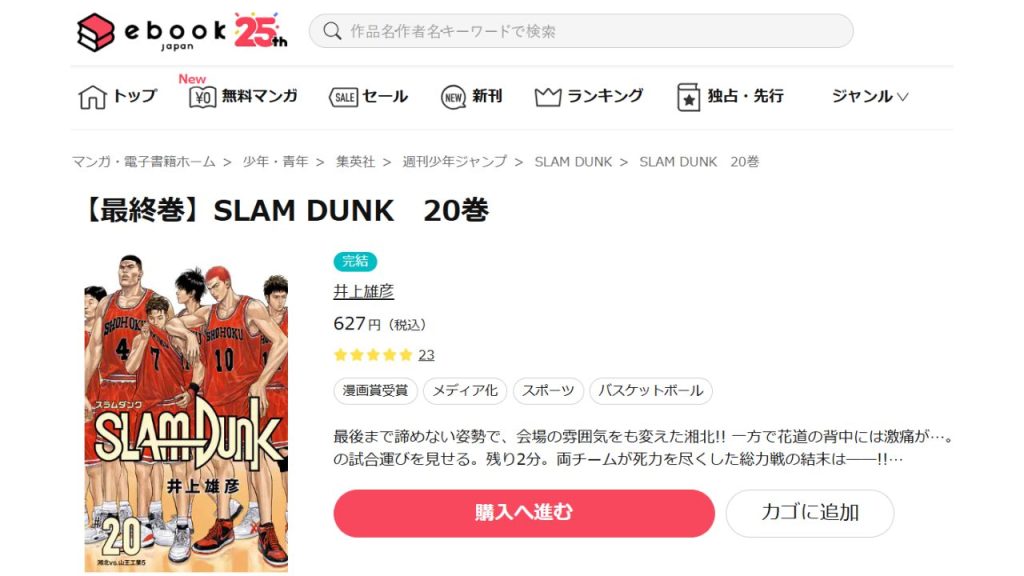Select 少年・青年 breadcrumb link

point(276,162)
